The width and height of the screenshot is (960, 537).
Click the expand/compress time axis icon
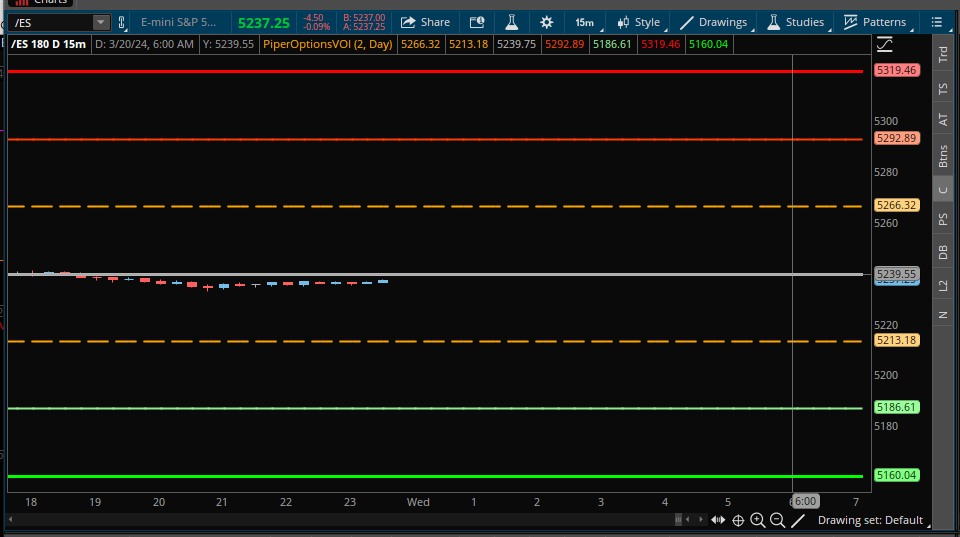point(718,520)
